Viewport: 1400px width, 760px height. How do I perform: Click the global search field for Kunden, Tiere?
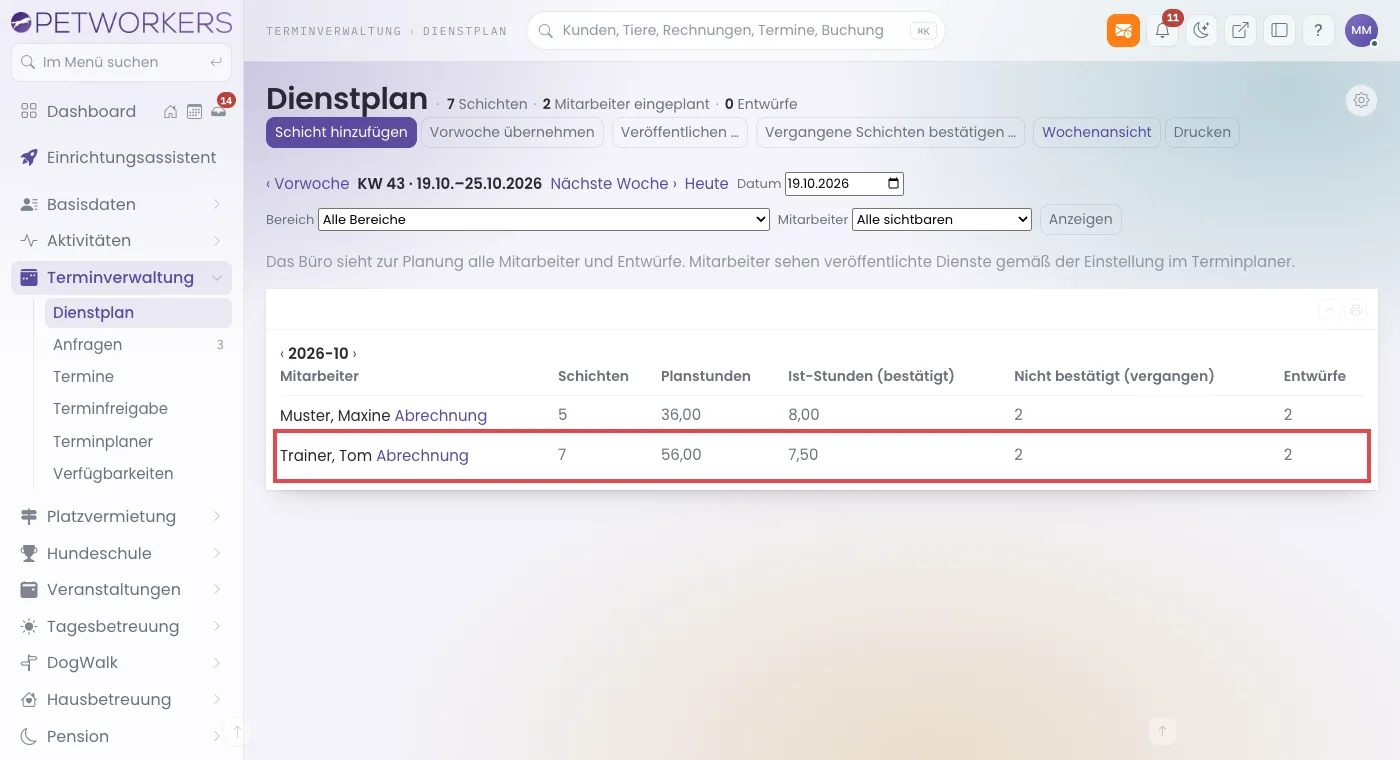[735, 31]
